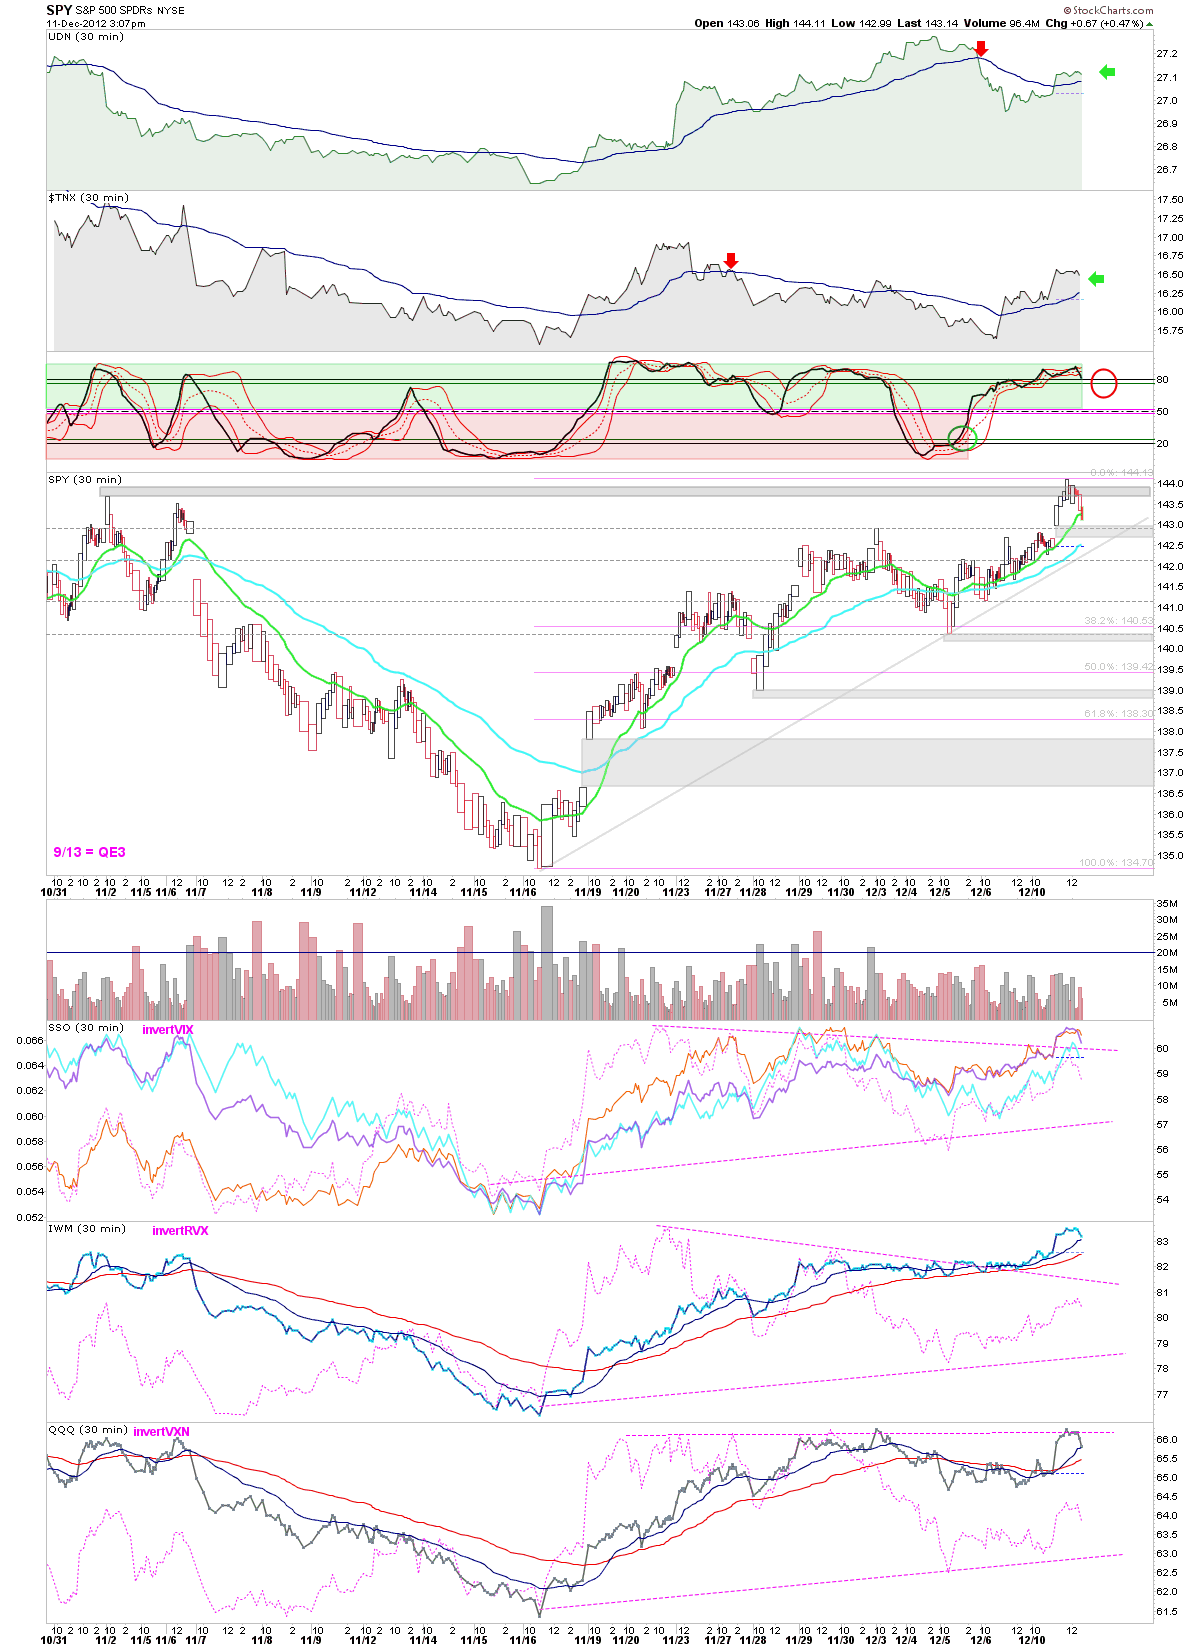Click the StockCharts.com copyright link
Viewport: 1200px width, 1650px height.
click(1108, 10)
